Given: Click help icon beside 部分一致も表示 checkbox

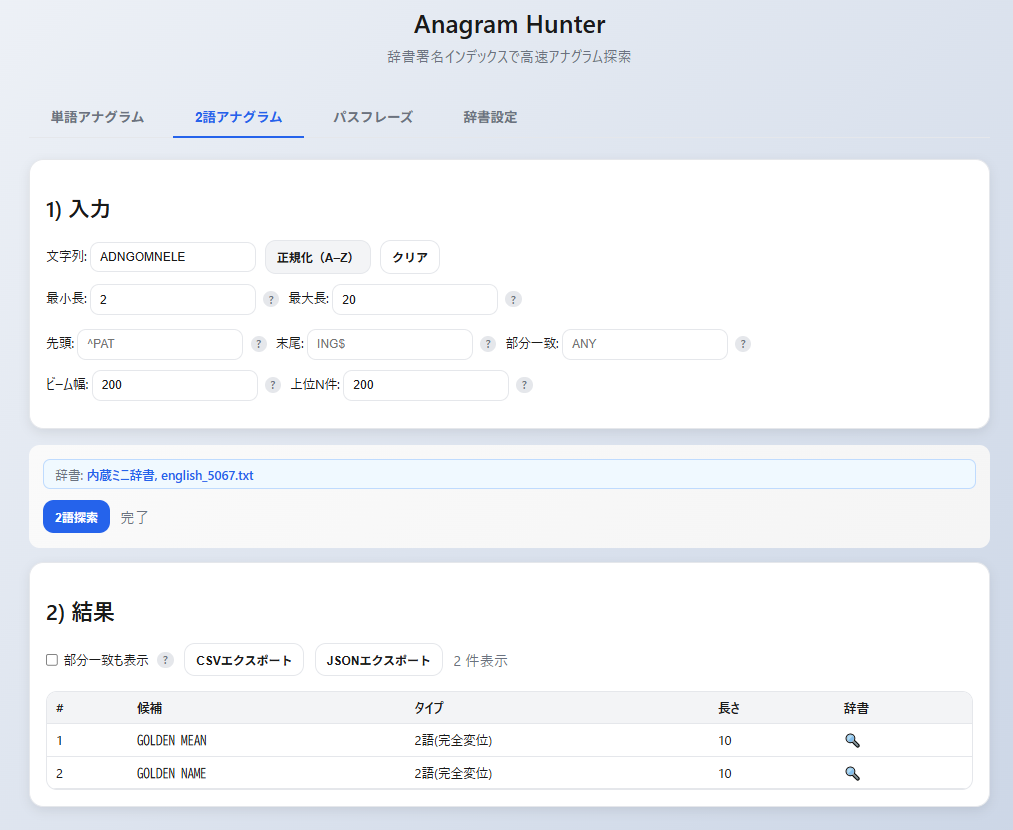Looking at the screenshot, I should [x=166, y=660].
